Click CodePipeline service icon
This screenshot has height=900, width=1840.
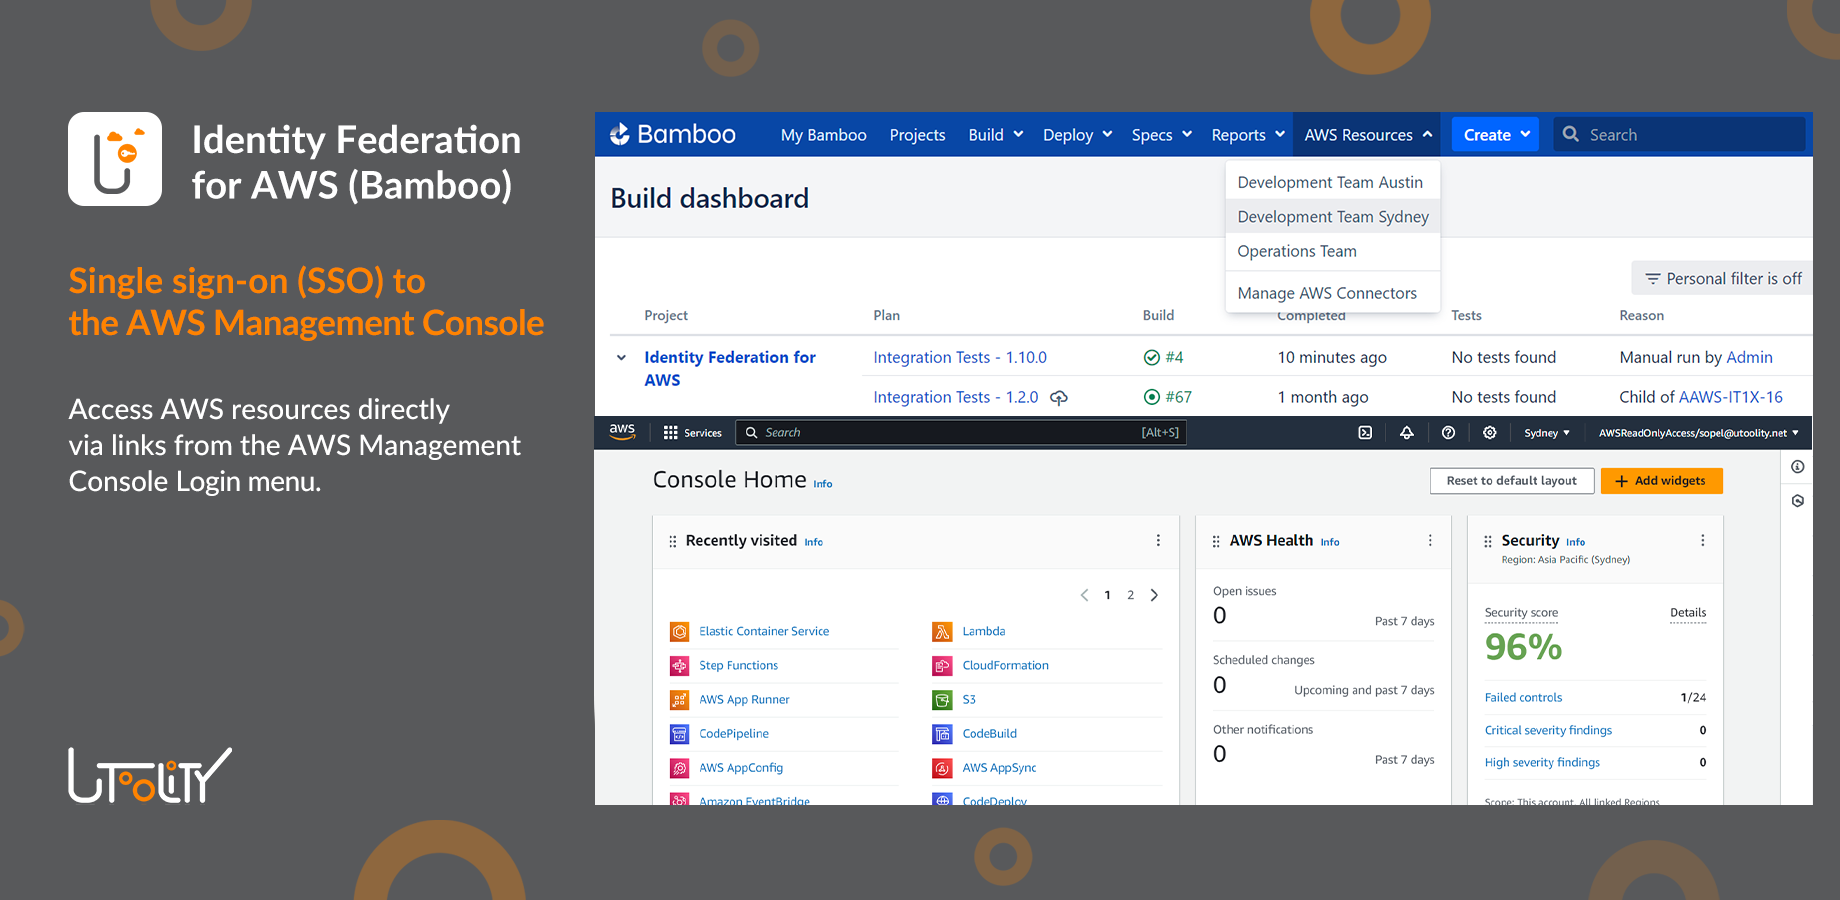(x=680, y=734)
